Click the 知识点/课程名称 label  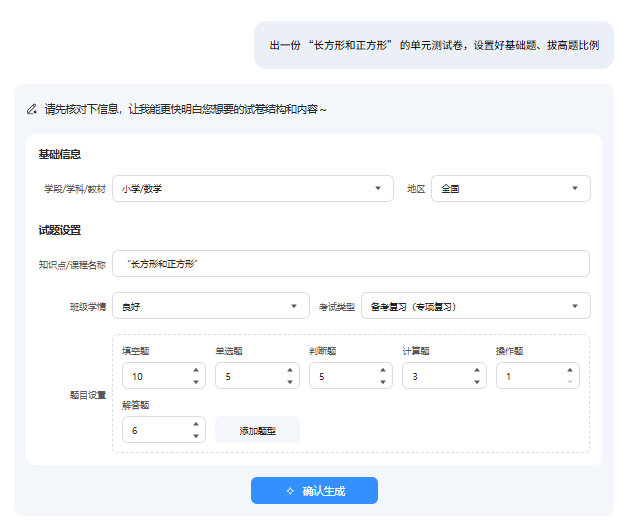point(72,265)
